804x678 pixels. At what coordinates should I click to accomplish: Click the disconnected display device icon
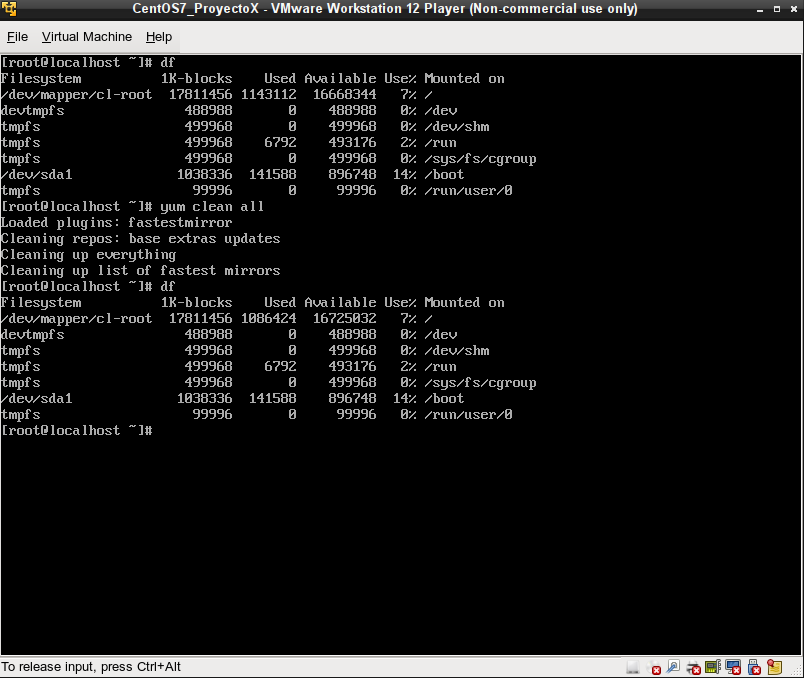pyautogui.click(x=733, y=667)
